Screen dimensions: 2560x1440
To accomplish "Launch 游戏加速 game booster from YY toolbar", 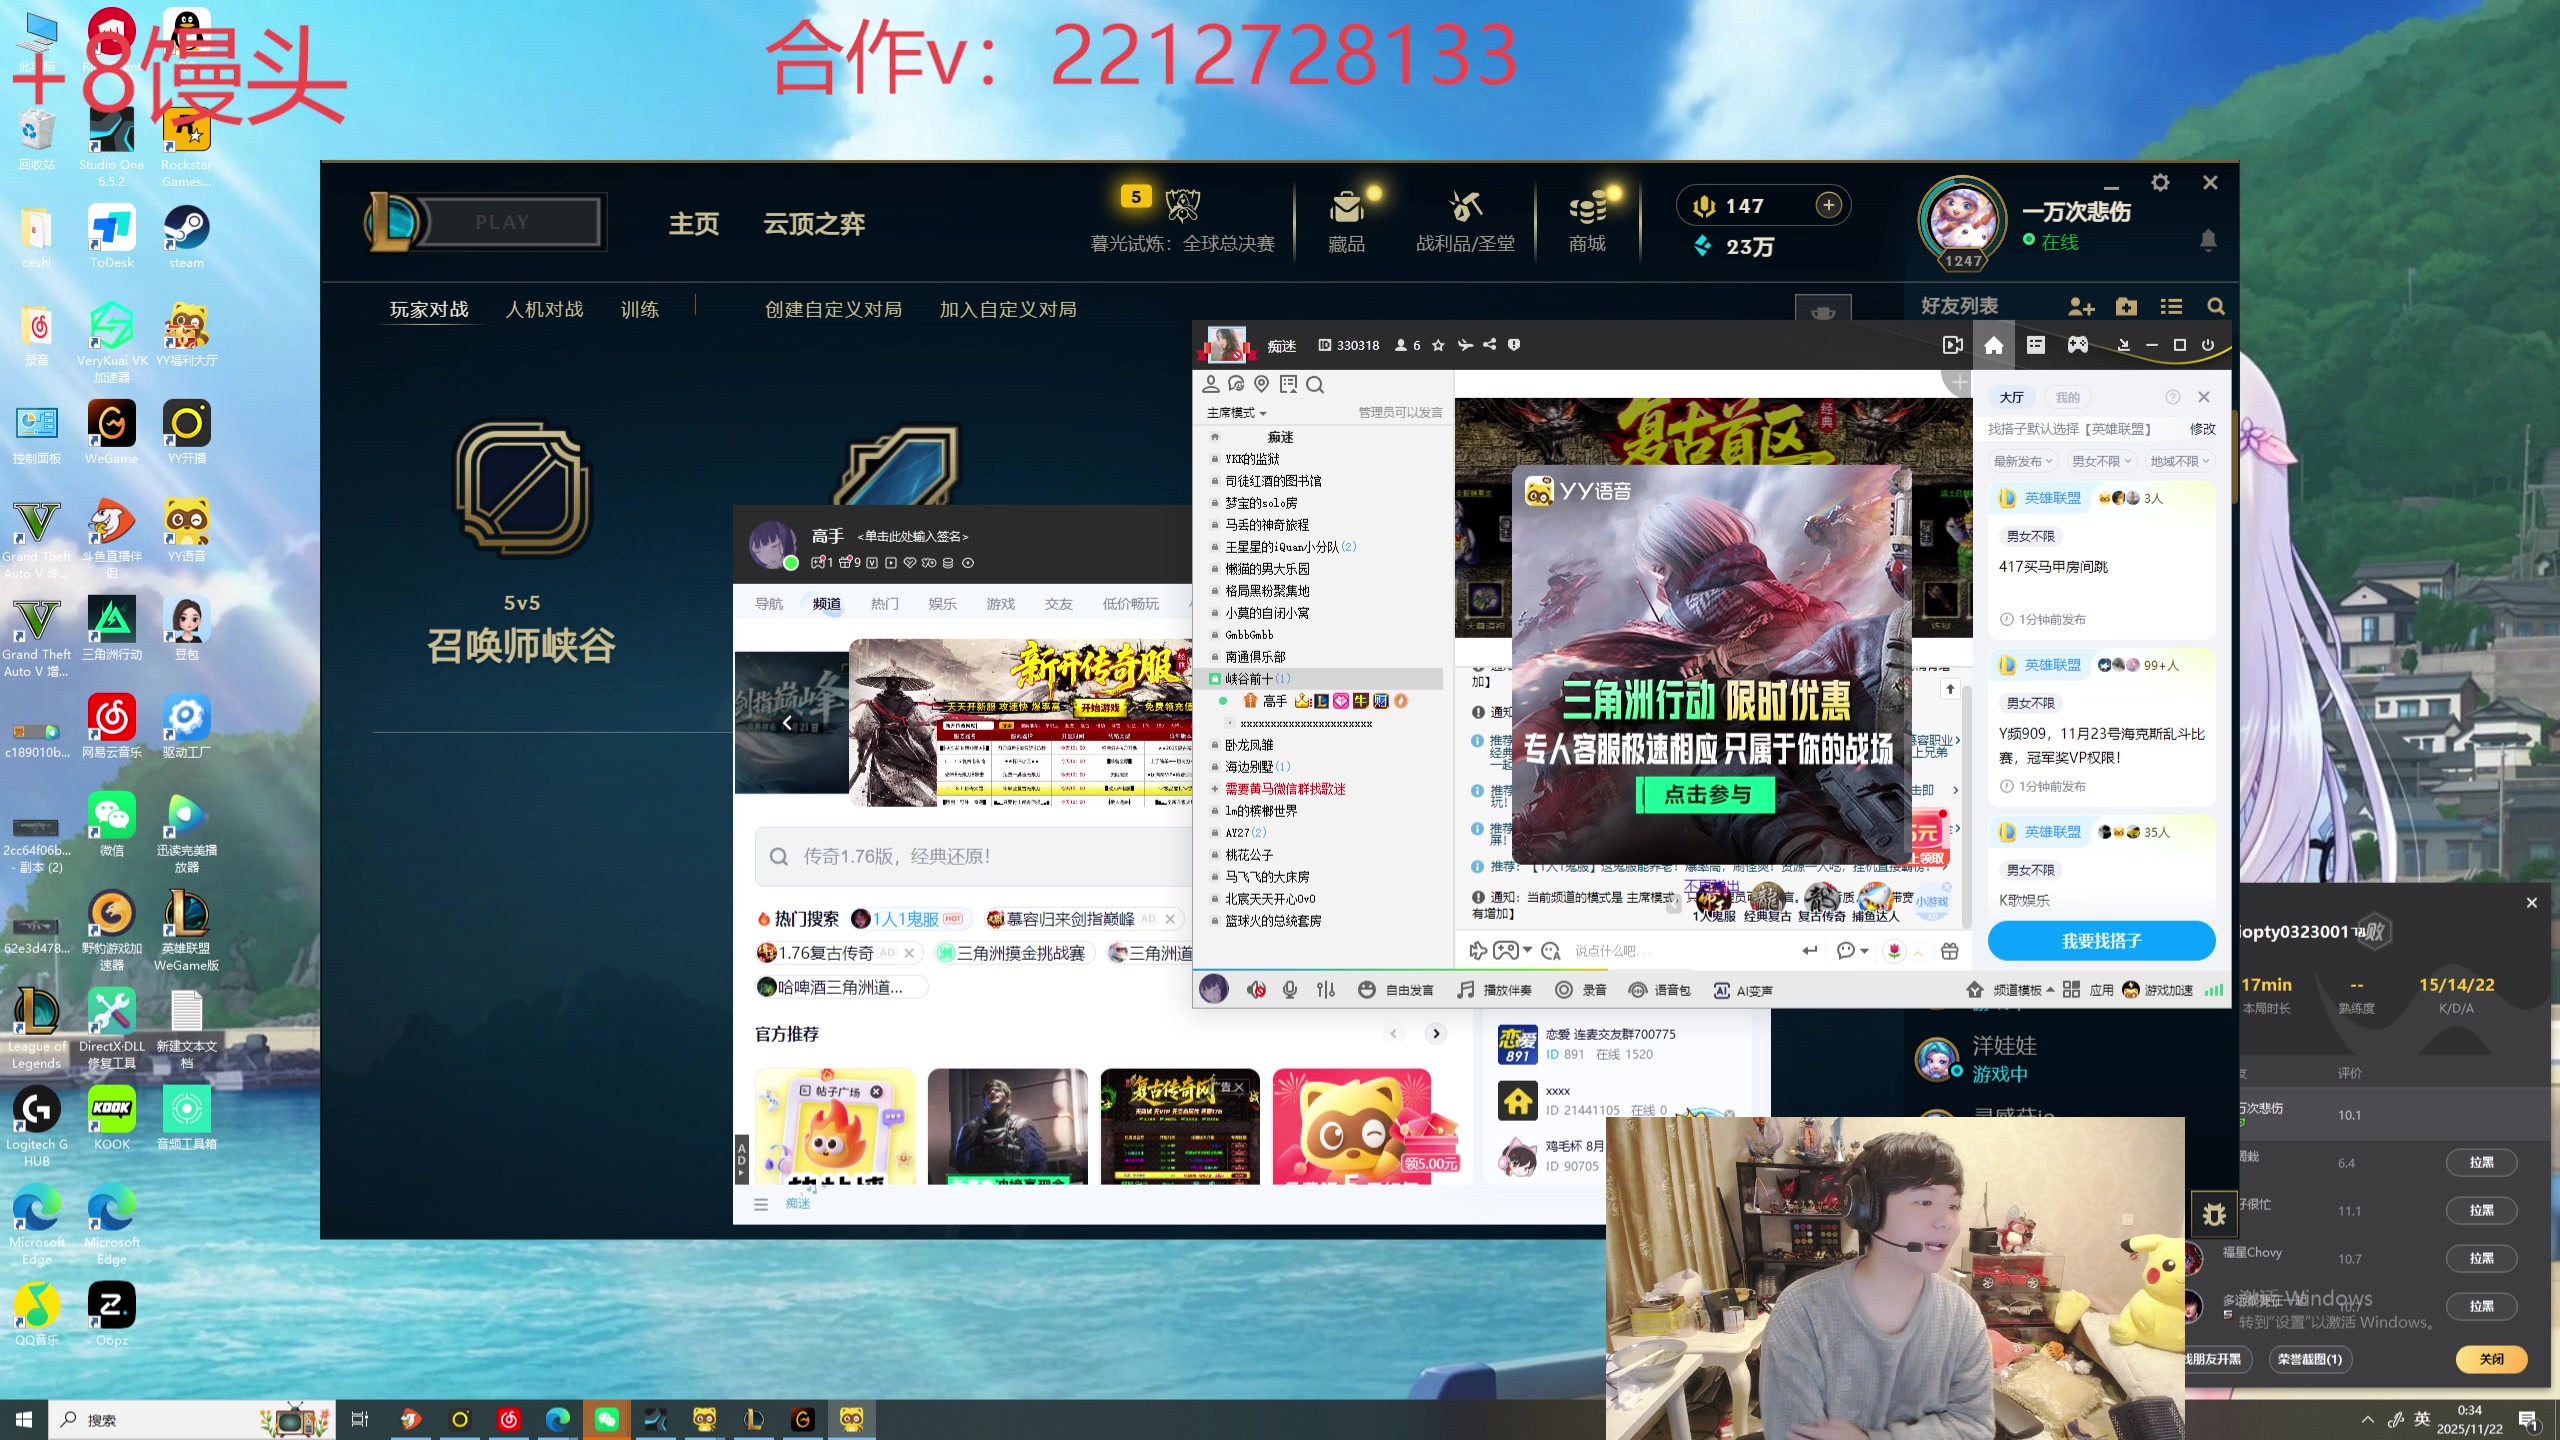I will [x=2160, y=990].
